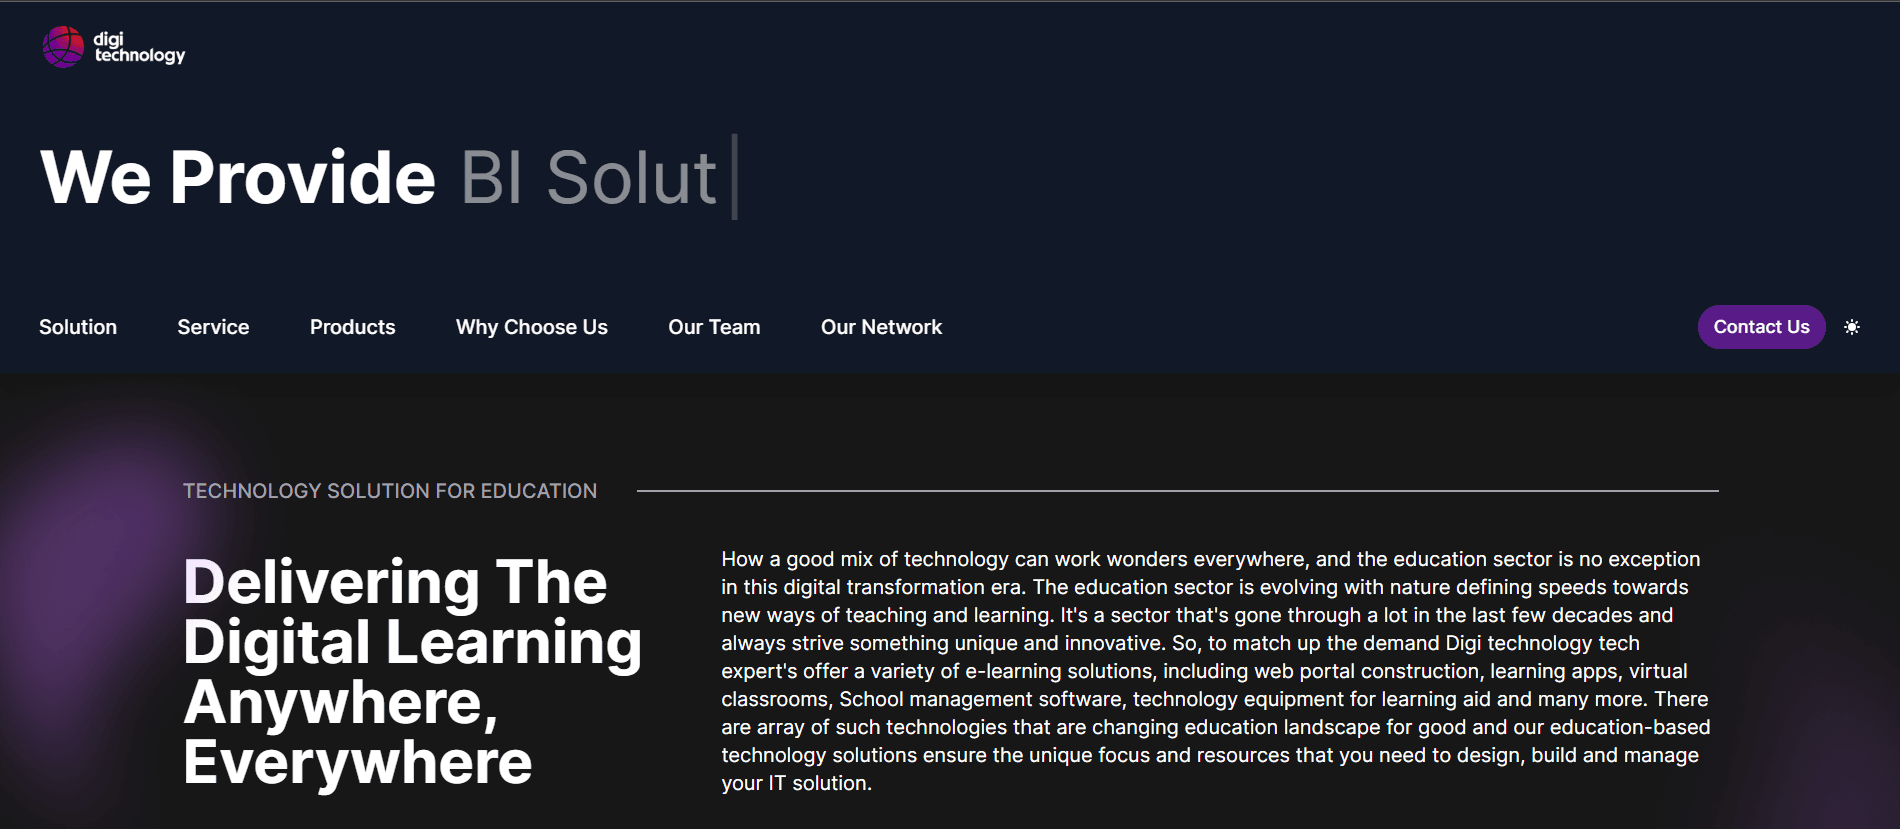Image resolution: width=1900 pixels, height=829 pixels.
Task: Jump to Our Network section
Action: pos(881,327)
